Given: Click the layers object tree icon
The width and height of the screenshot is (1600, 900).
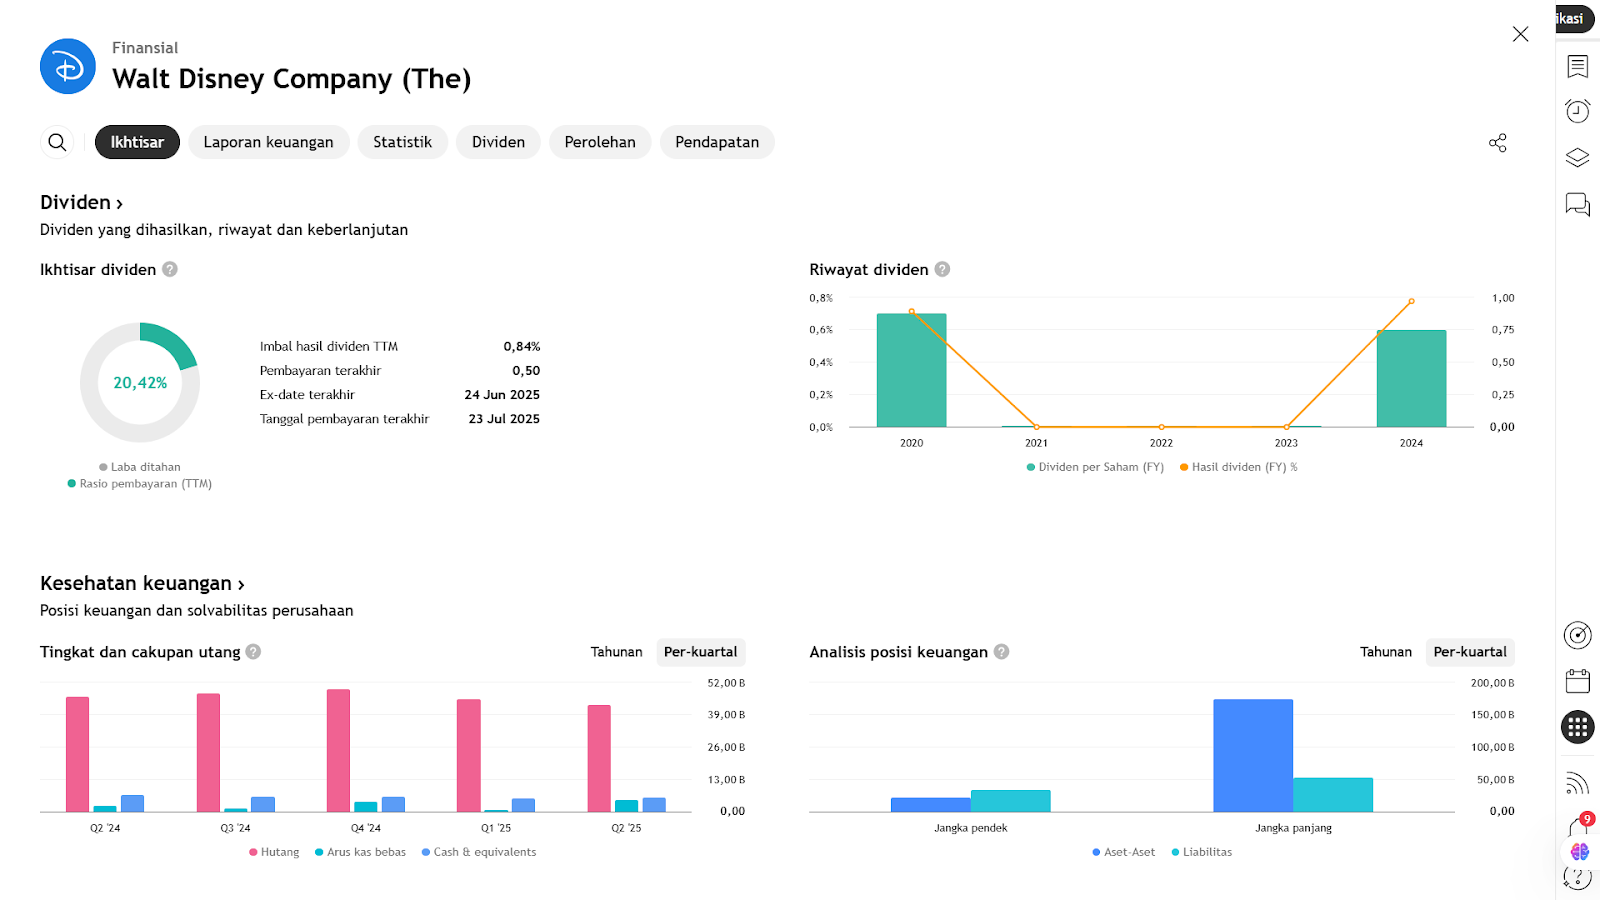Looking at the screenshot, I should 1577,158.
